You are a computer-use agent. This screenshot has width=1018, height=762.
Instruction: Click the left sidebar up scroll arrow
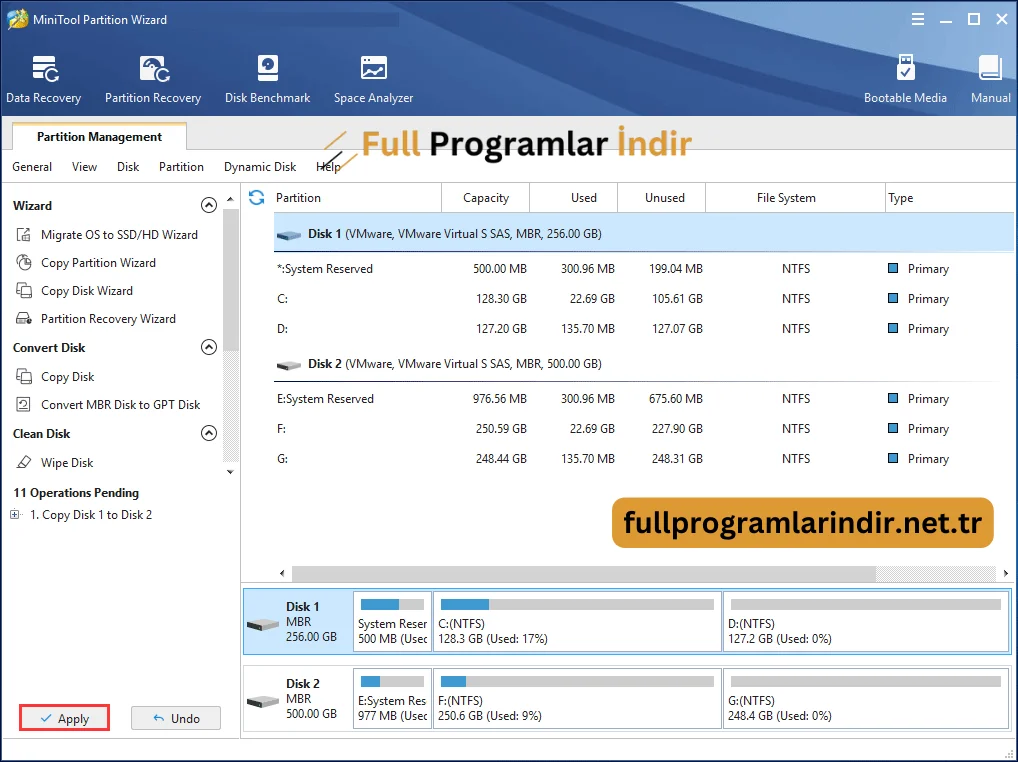pos(230,199)
